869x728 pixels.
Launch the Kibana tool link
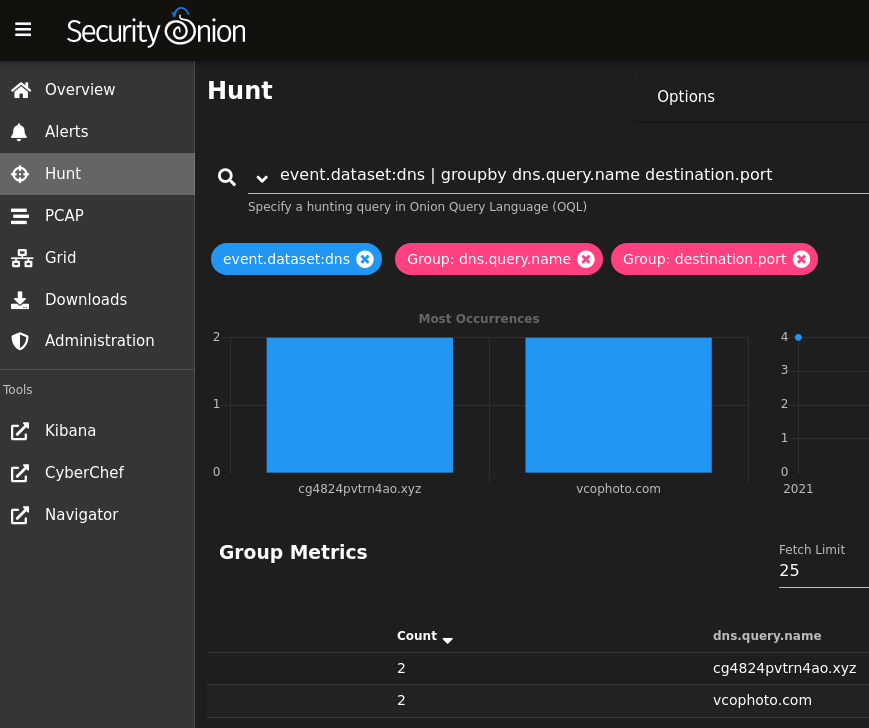tap(97, 431)
